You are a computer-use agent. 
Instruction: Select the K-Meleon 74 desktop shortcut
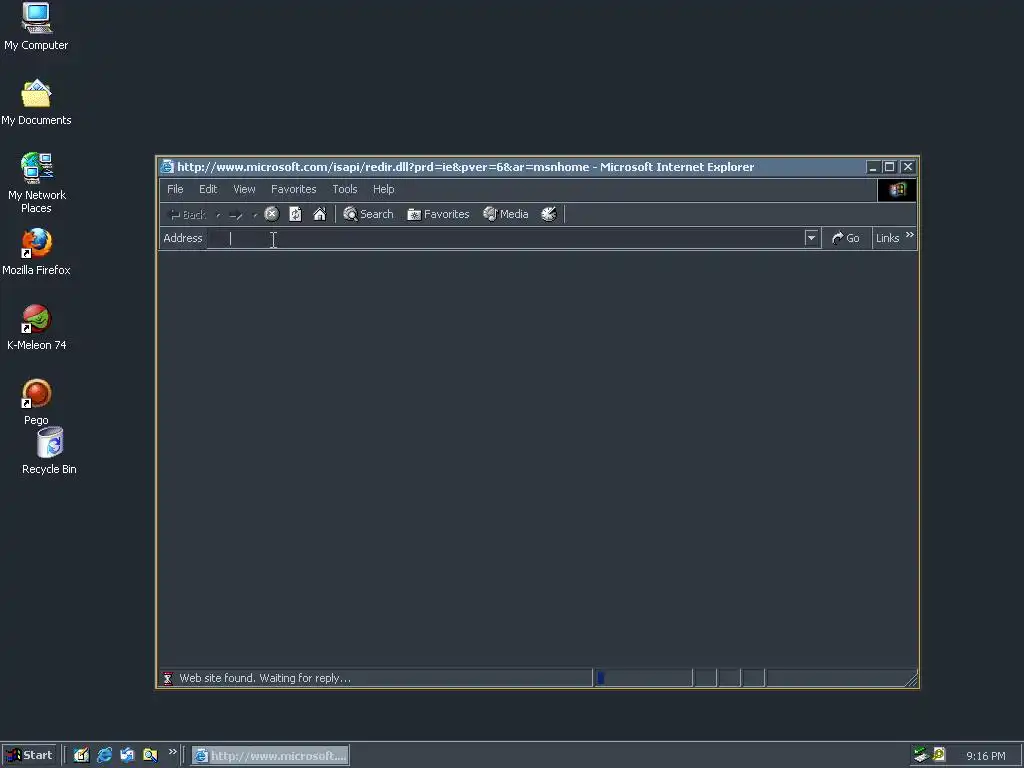tap(37, 327)
